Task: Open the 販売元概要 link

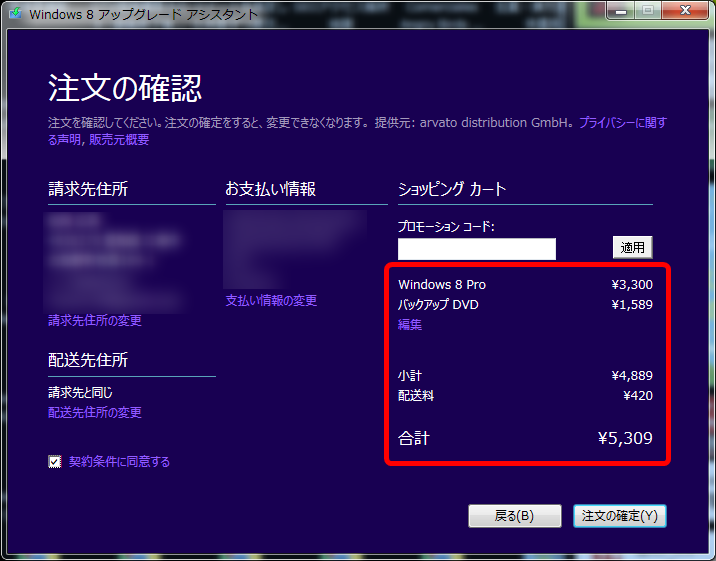Action: (119, 140)
